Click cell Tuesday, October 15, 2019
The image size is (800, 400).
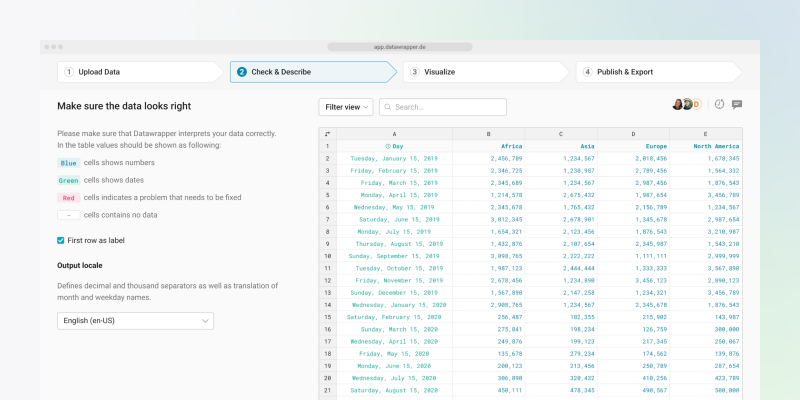point(394,268)
